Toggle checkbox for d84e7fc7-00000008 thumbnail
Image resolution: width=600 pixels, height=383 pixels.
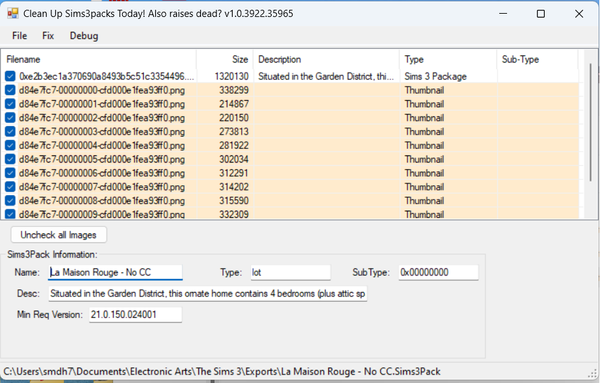pyautogui.click(x=10, y=200)
